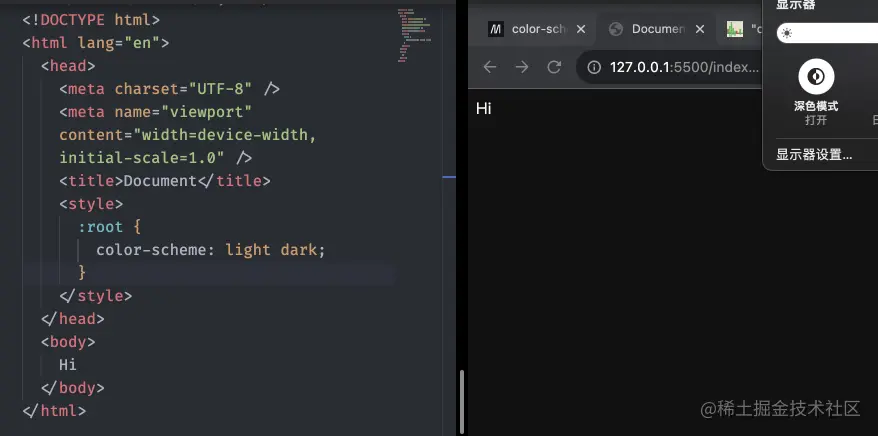Screen dimensions: 878x436
Task: Click the 显示器 panel heading
Action: point(796,5)
